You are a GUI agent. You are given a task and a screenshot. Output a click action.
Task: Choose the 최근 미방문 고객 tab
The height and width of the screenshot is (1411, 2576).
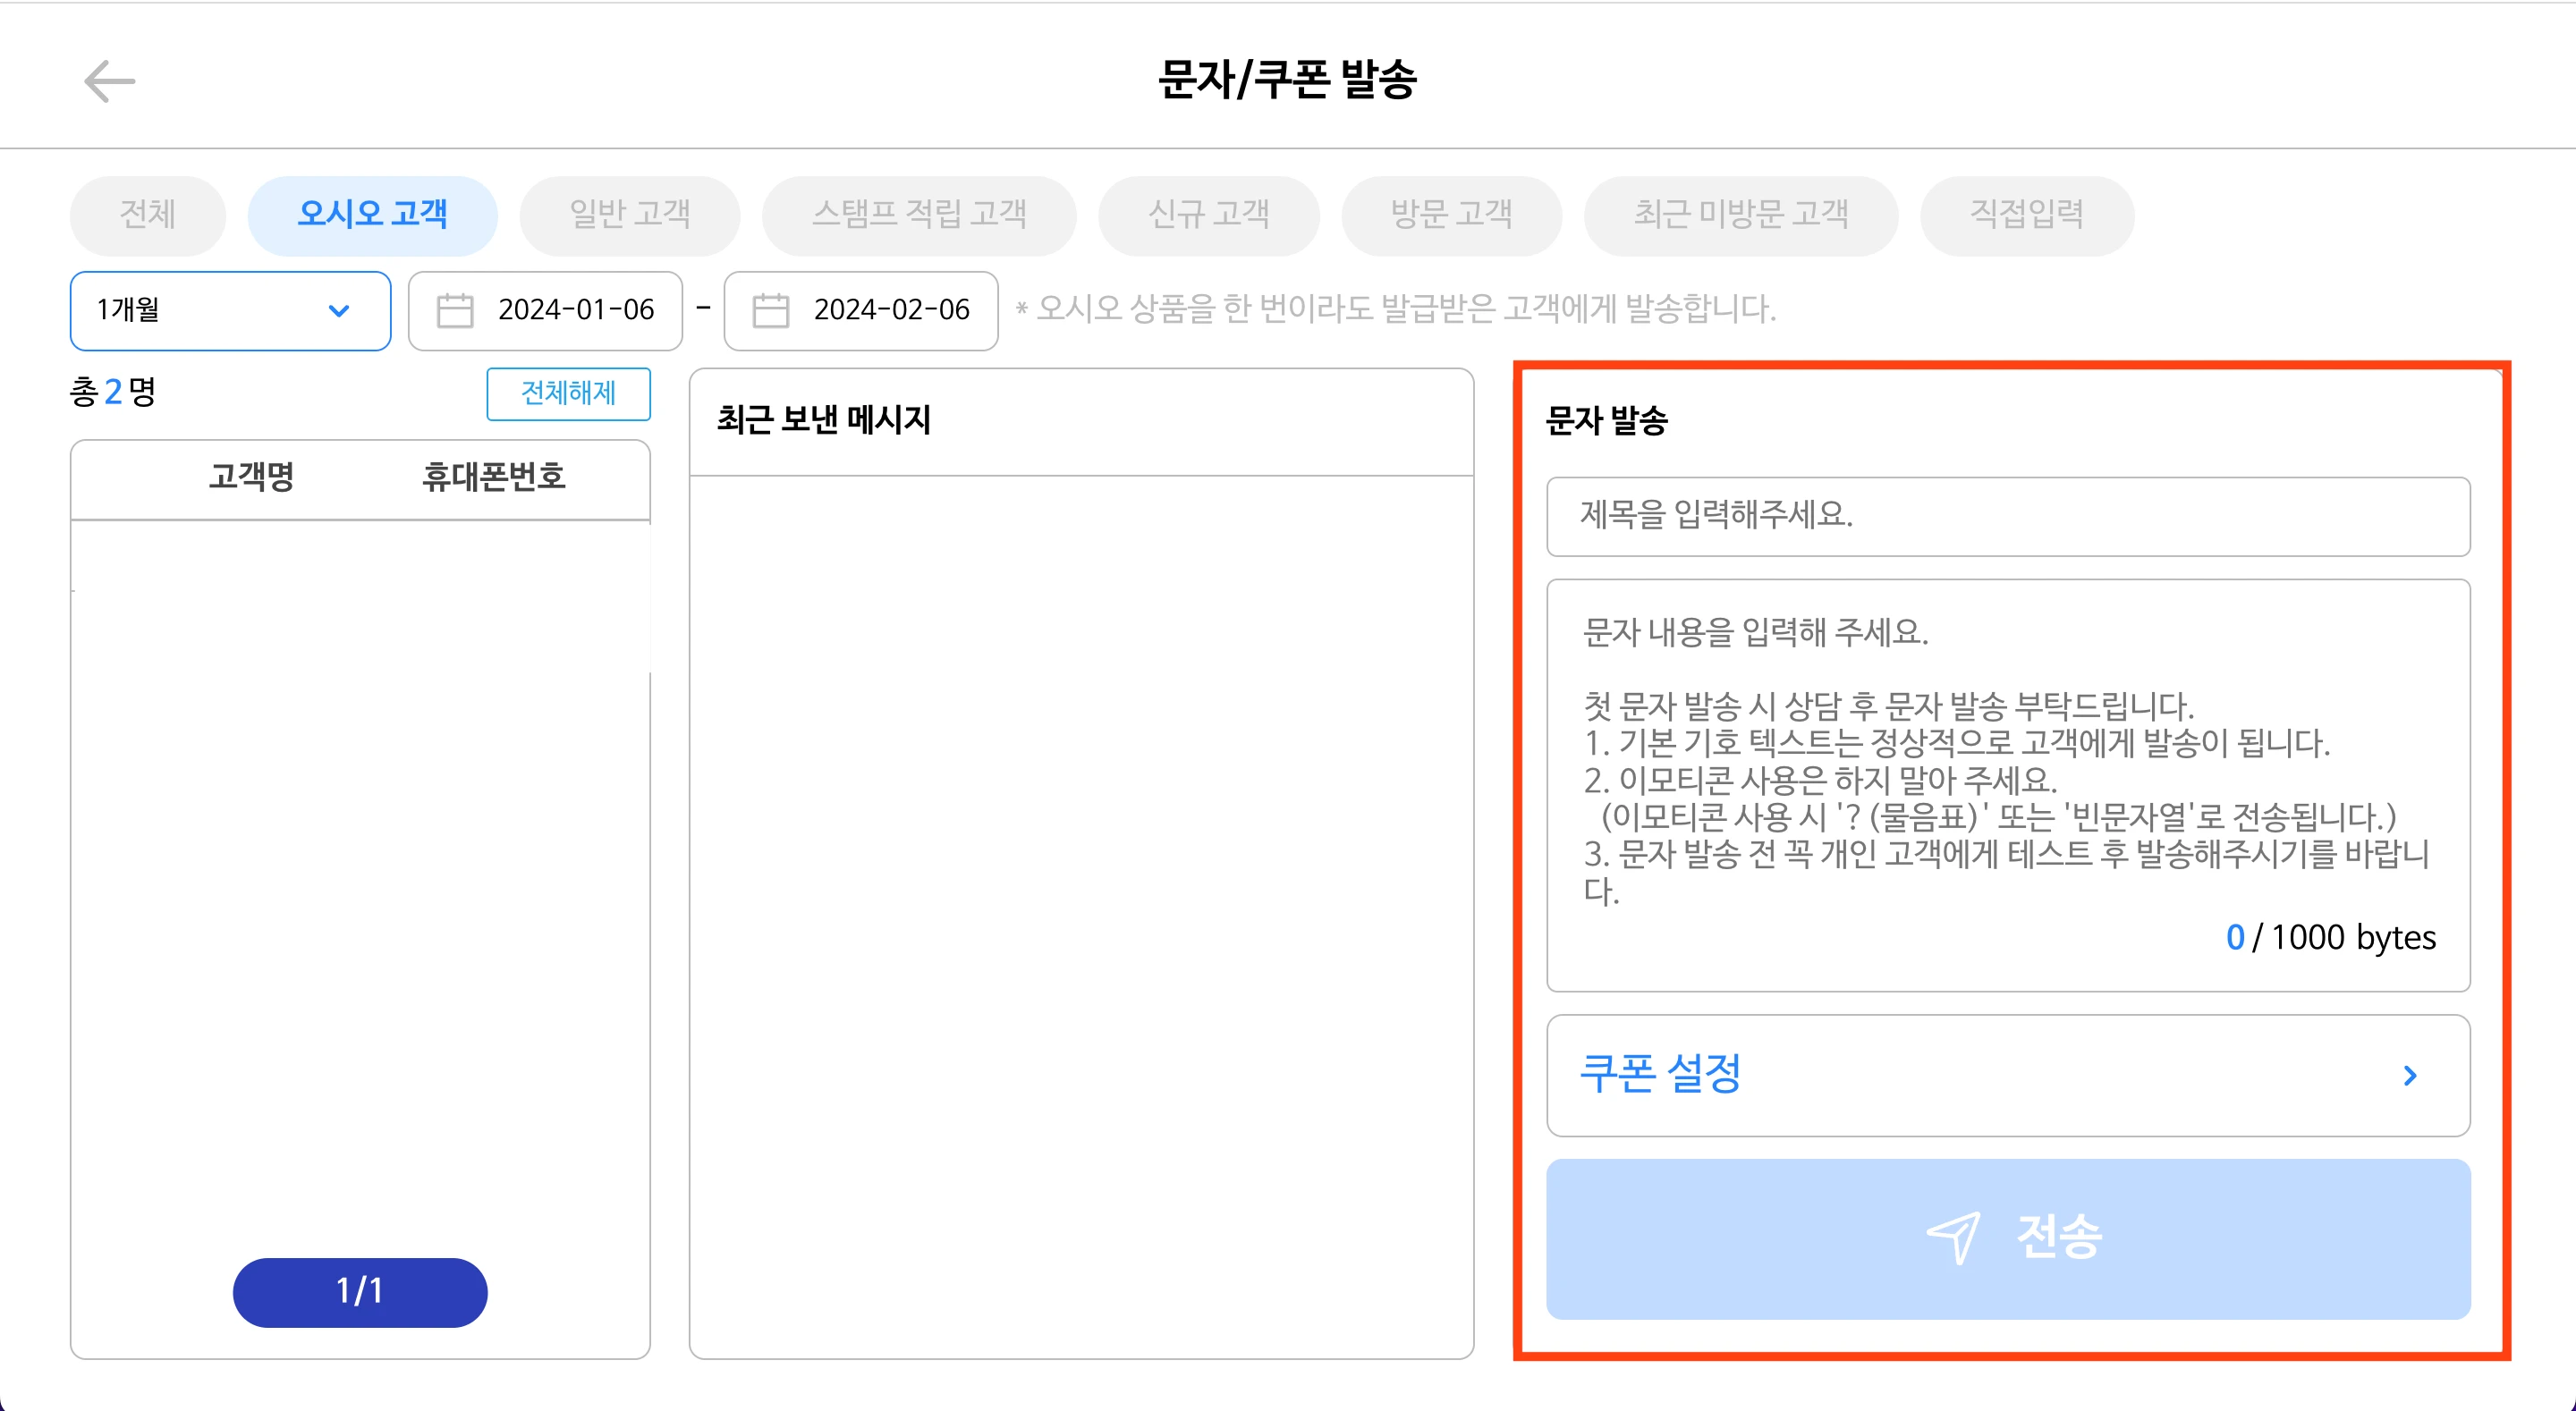pos(1741,215)
